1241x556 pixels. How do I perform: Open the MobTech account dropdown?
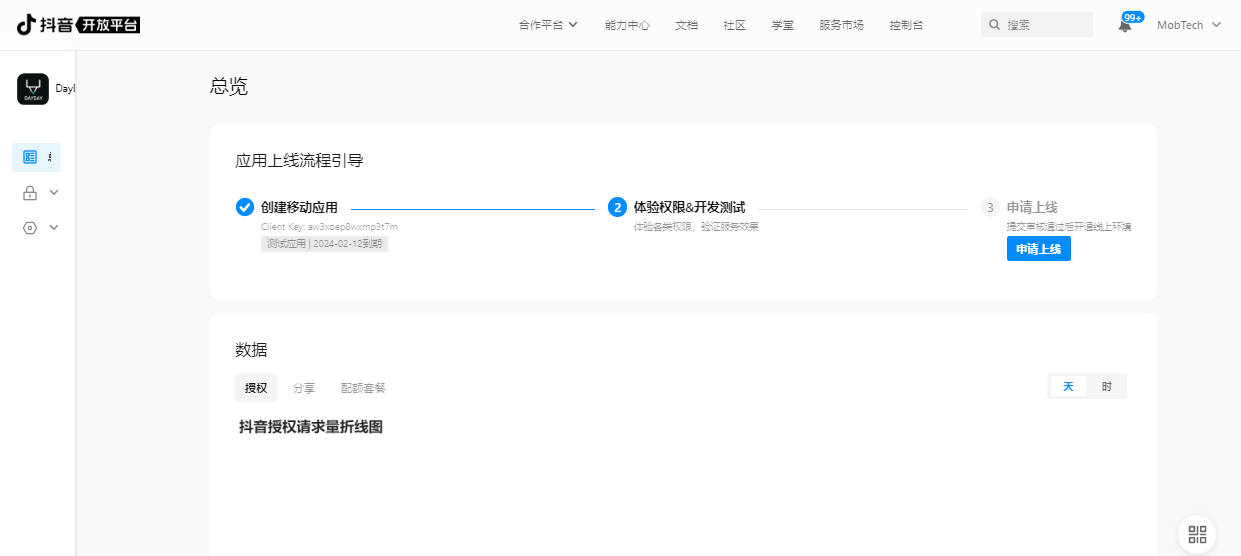pyautogui.click(x=1189, y=25)
